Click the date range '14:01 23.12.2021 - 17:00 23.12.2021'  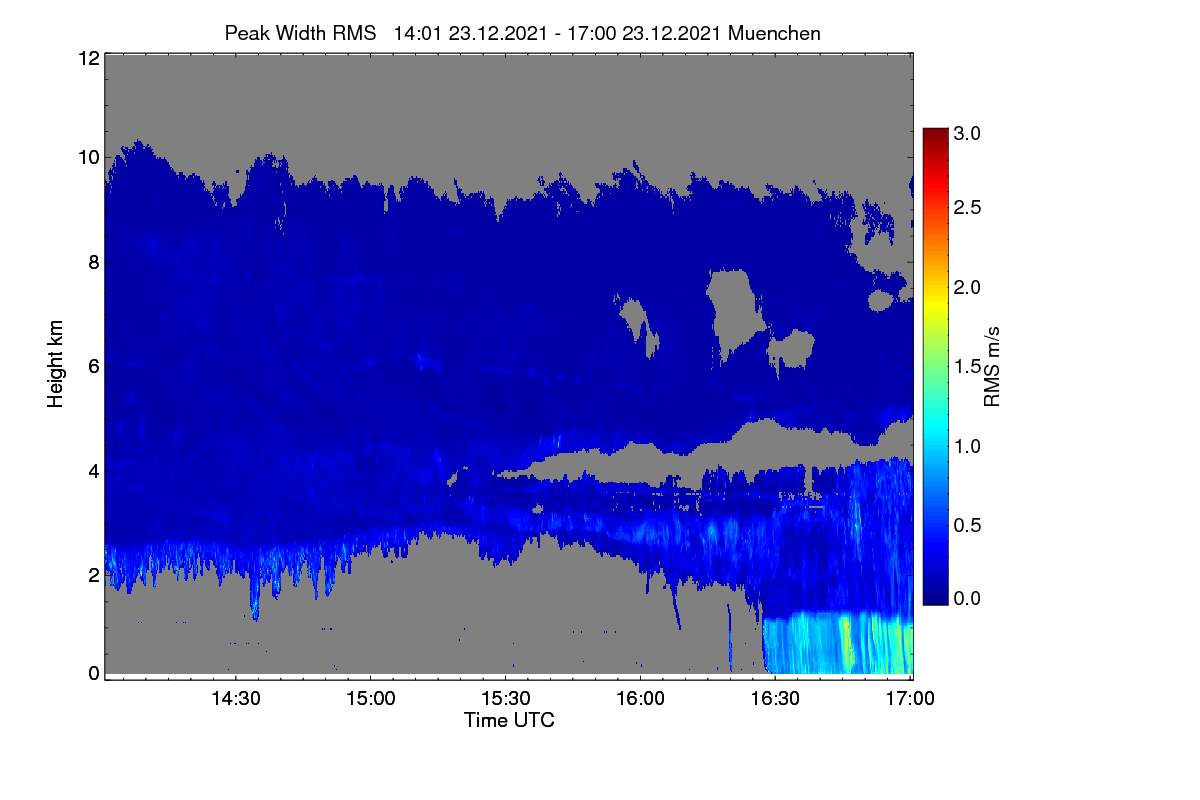pos(559,33)
